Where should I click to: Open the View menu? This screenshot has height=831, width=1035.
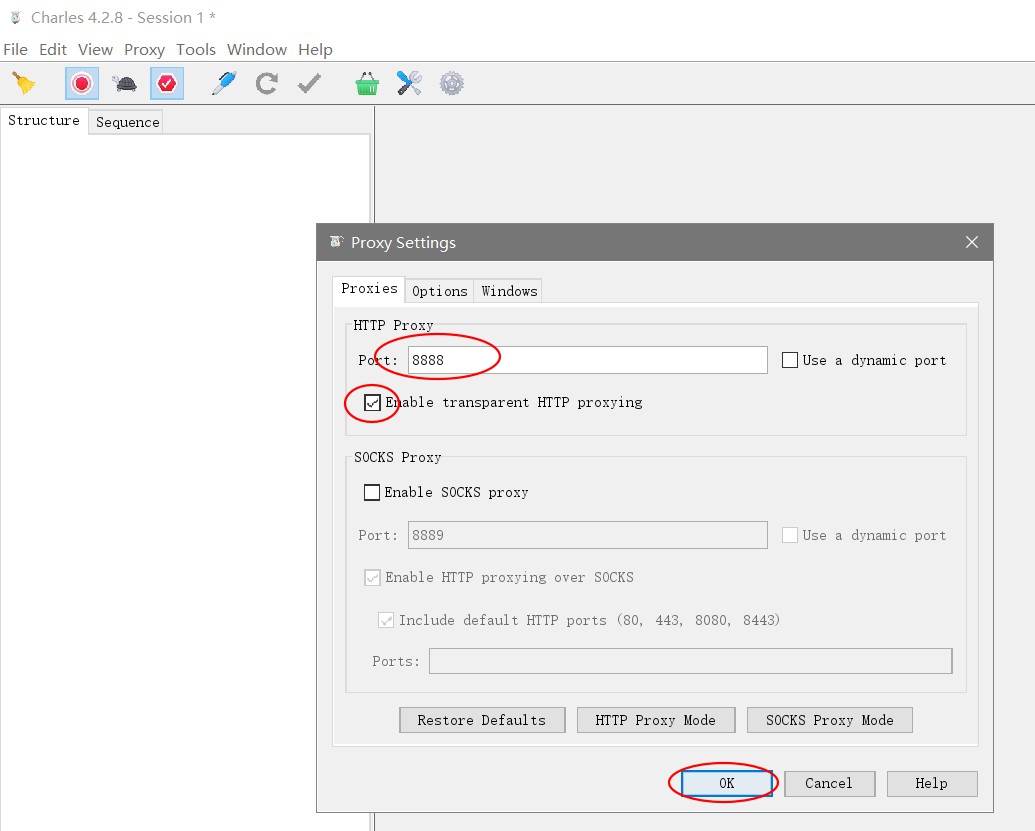click(x=95, y=50)
